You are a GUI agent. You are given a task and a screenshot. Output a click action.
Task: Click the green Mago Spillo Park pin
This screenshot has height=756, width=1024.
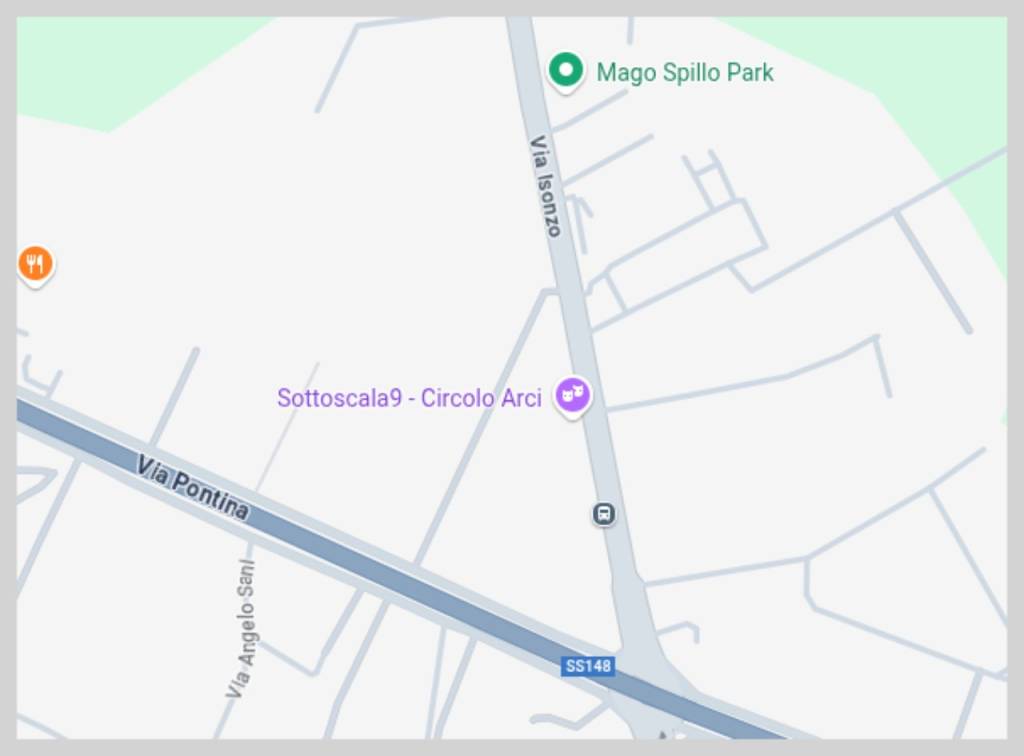(566, 71)
